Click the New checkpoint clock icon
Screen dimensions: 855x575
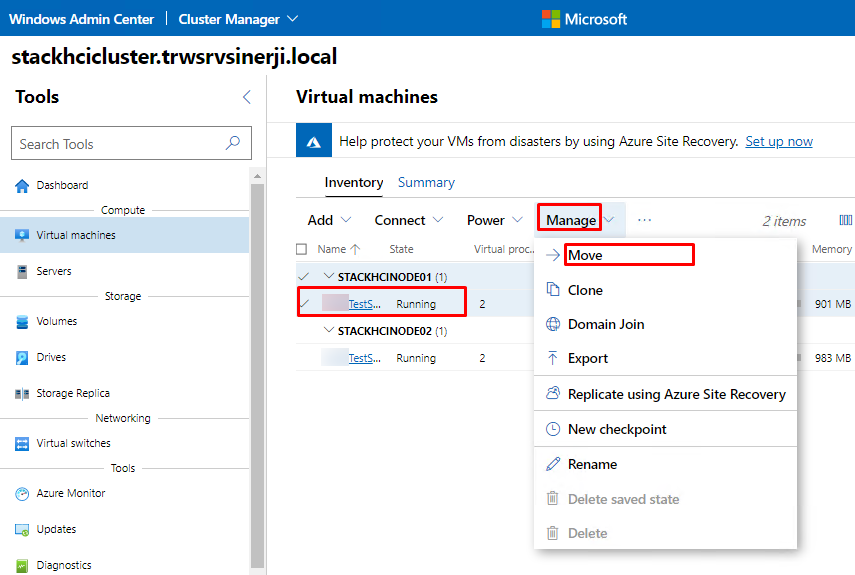pyautogui.click(x=552, y=429)
